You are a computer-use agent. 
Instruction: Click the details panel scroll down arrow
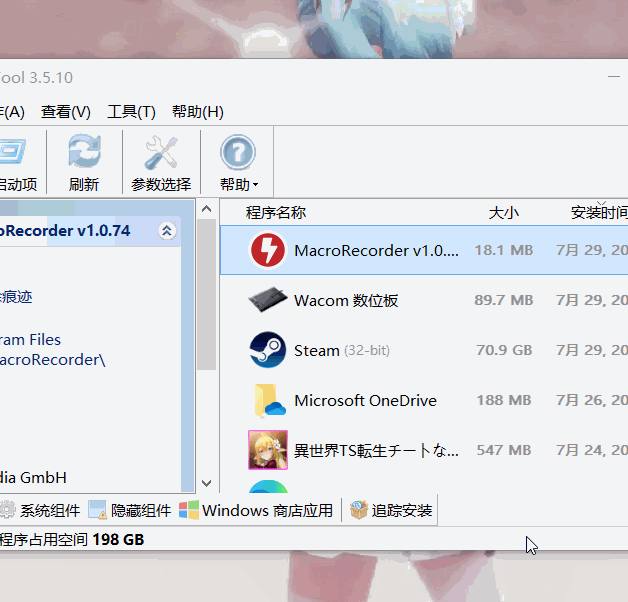pyautogui.click(x=207, y=483)
